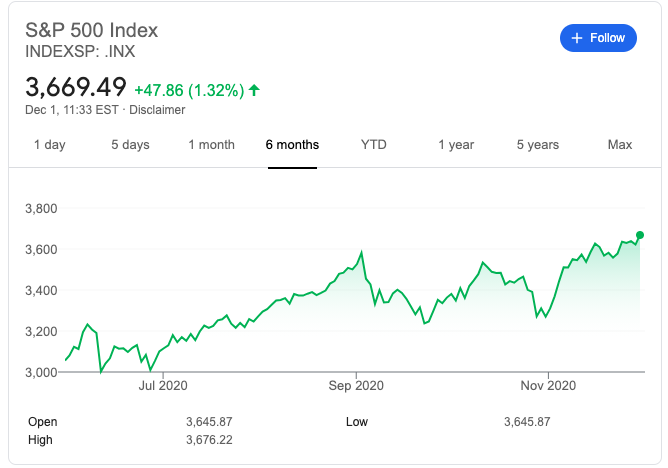This screenshot has height=468, width=668.
Task: Select the 5 years tab
Action: tap(538, 145)
